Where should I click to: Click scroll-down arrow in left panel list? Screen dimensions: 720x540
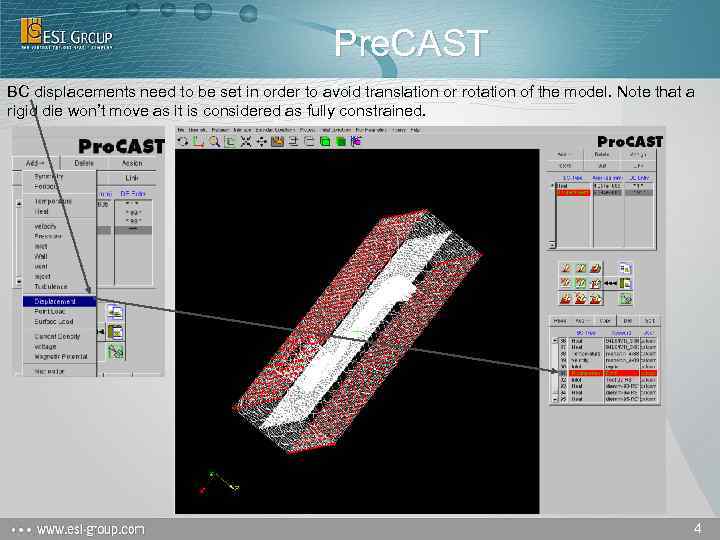(x=19, y=281)
